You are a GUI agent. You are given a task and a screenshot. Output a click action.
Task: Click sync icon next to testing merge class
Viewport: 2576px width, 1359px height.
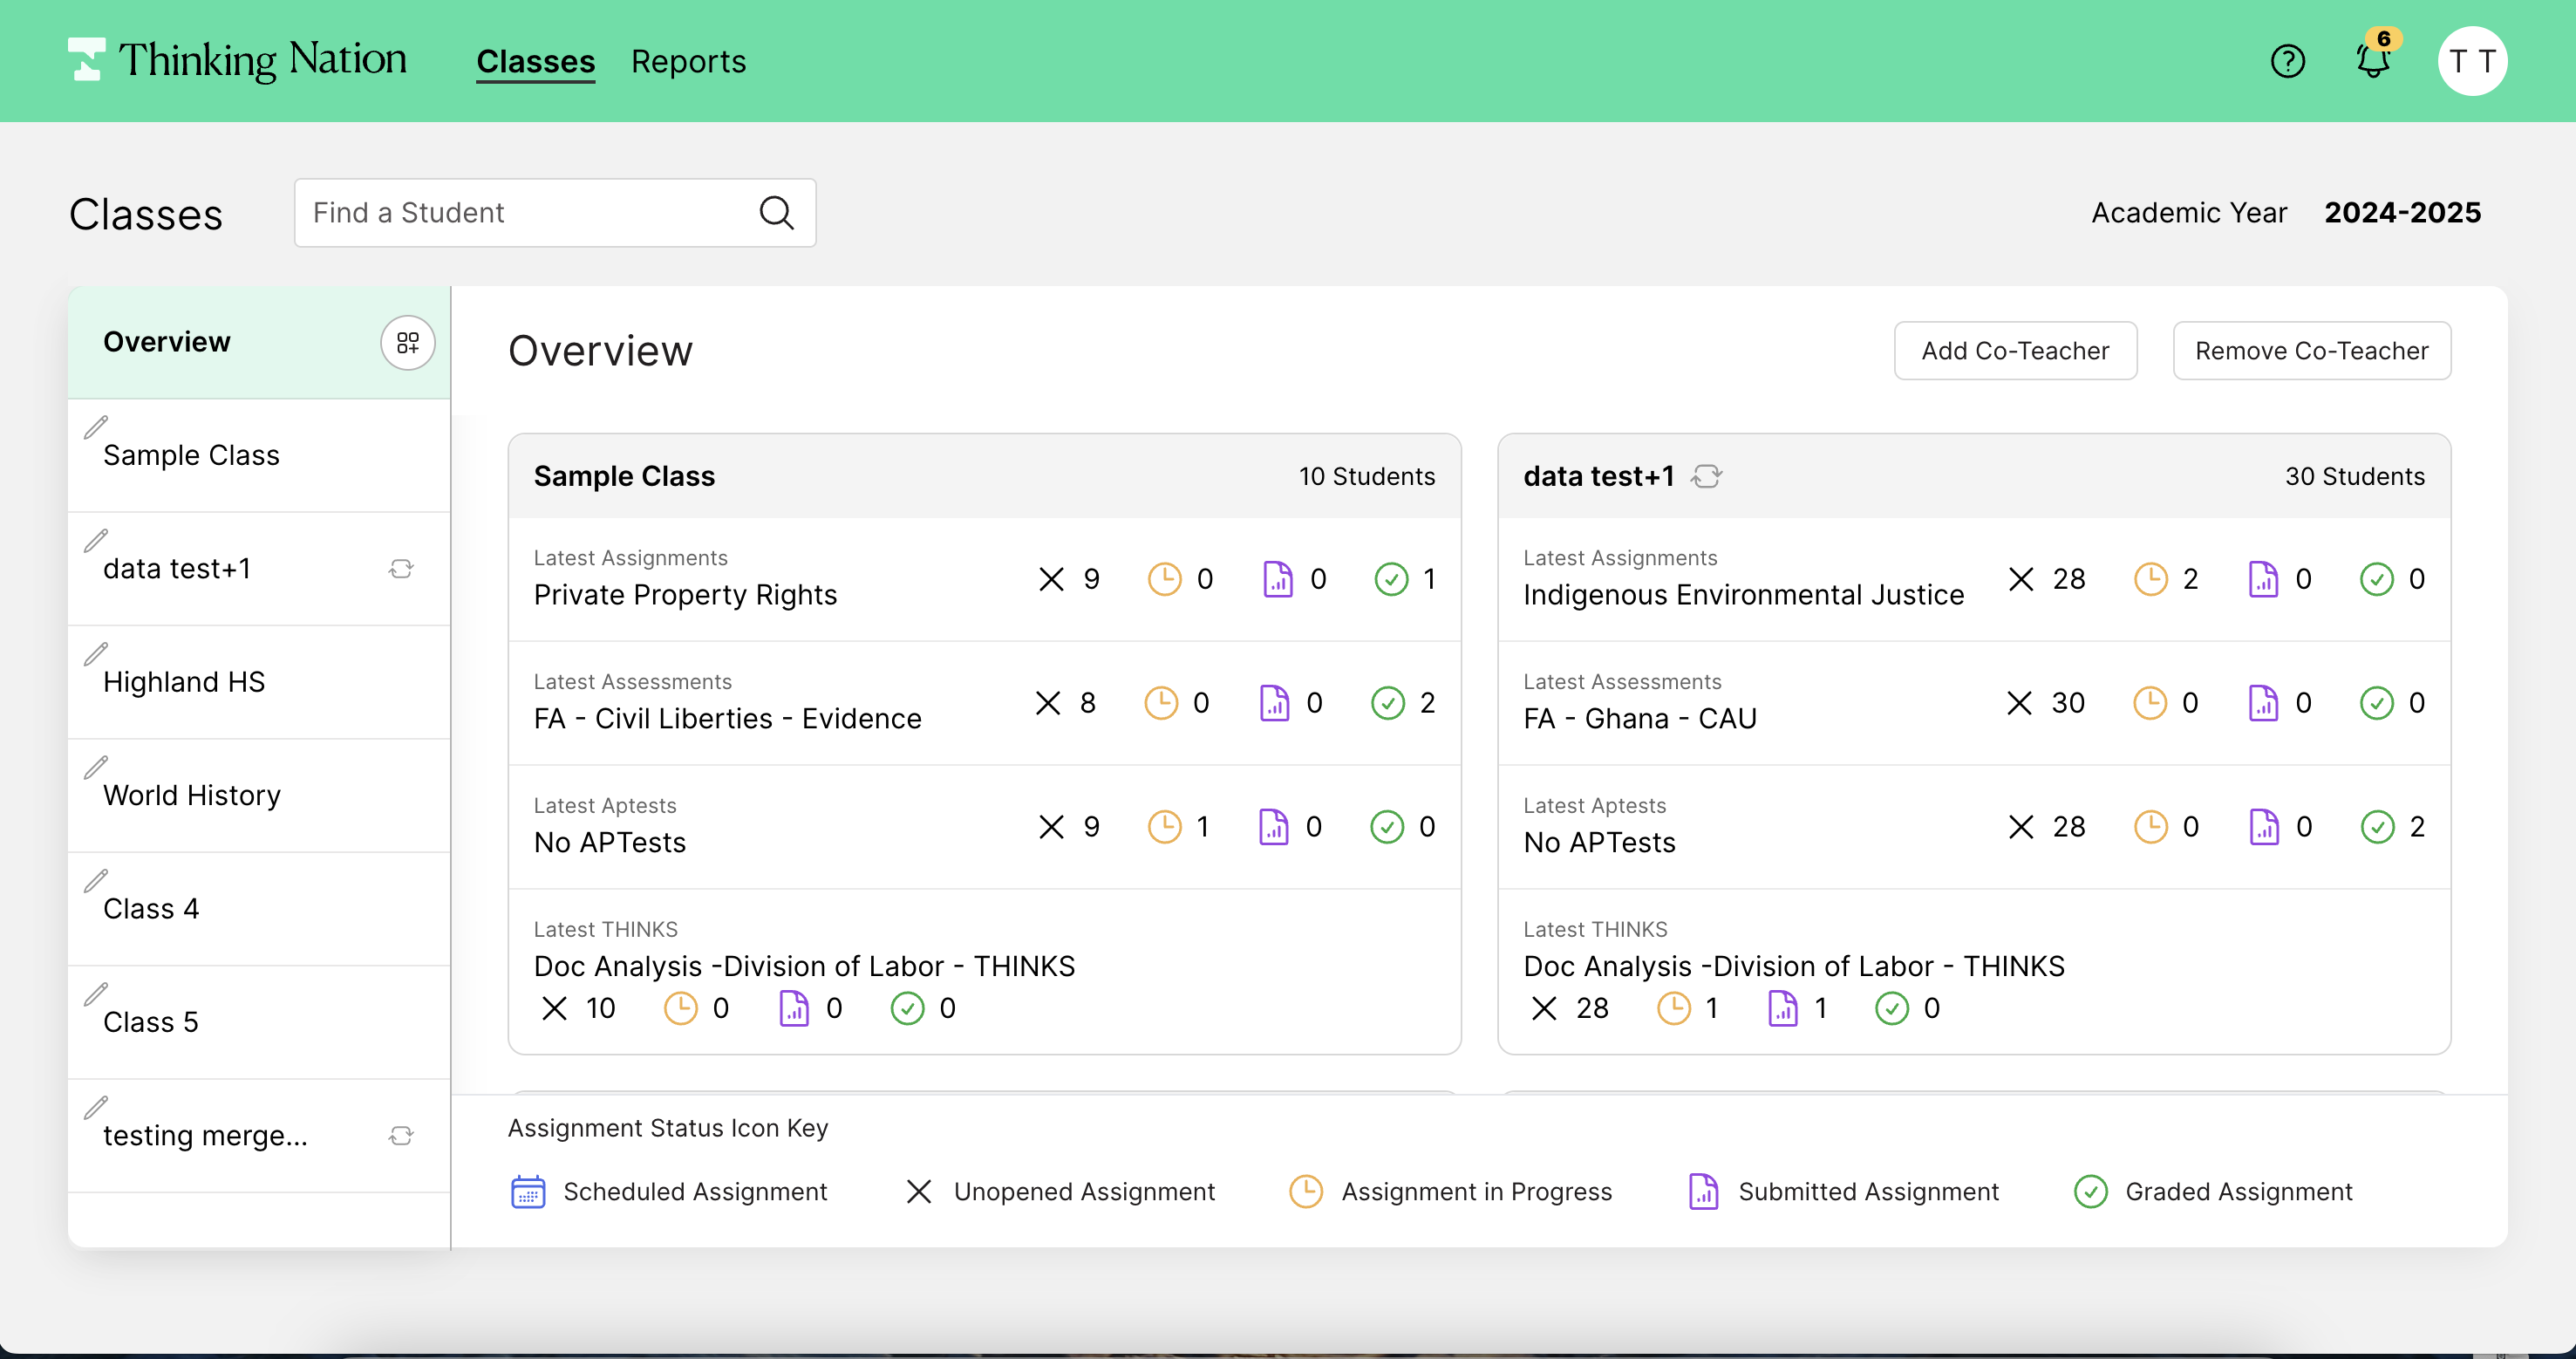tap(401, 1135)
